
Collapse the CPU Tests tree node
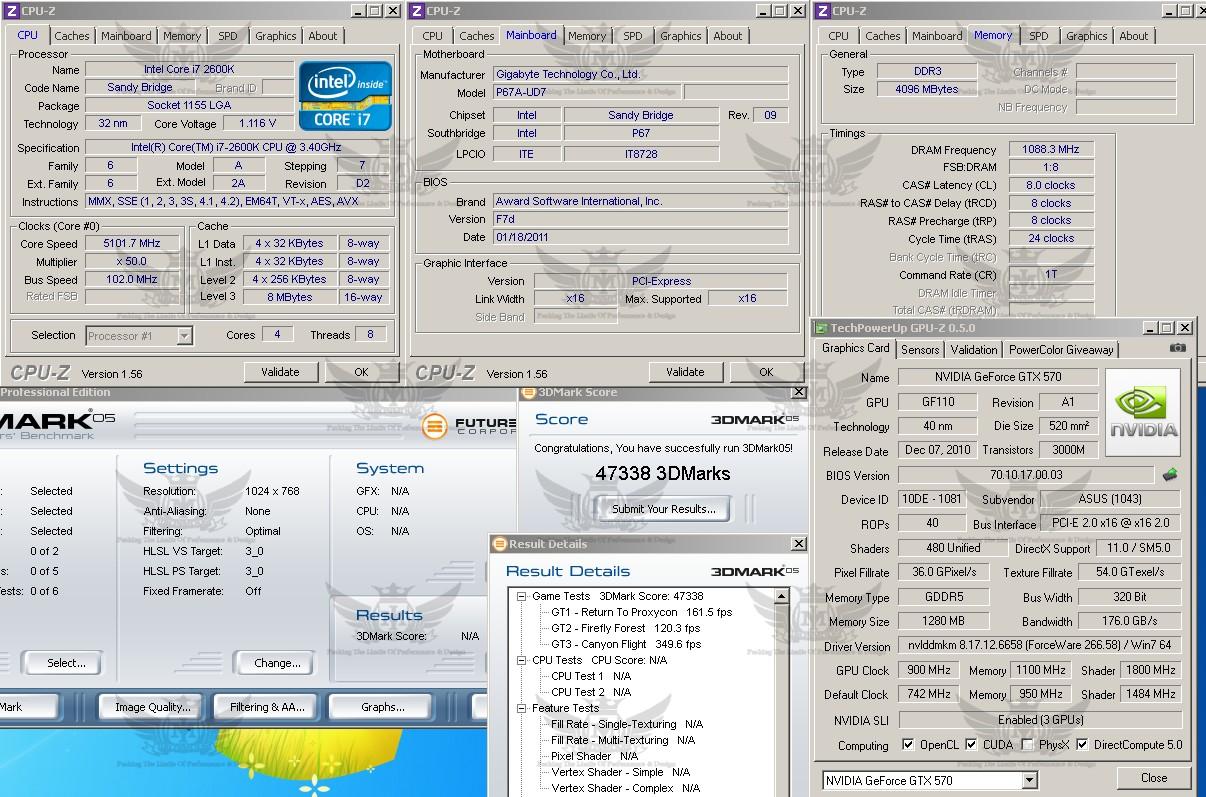(522, 660)
